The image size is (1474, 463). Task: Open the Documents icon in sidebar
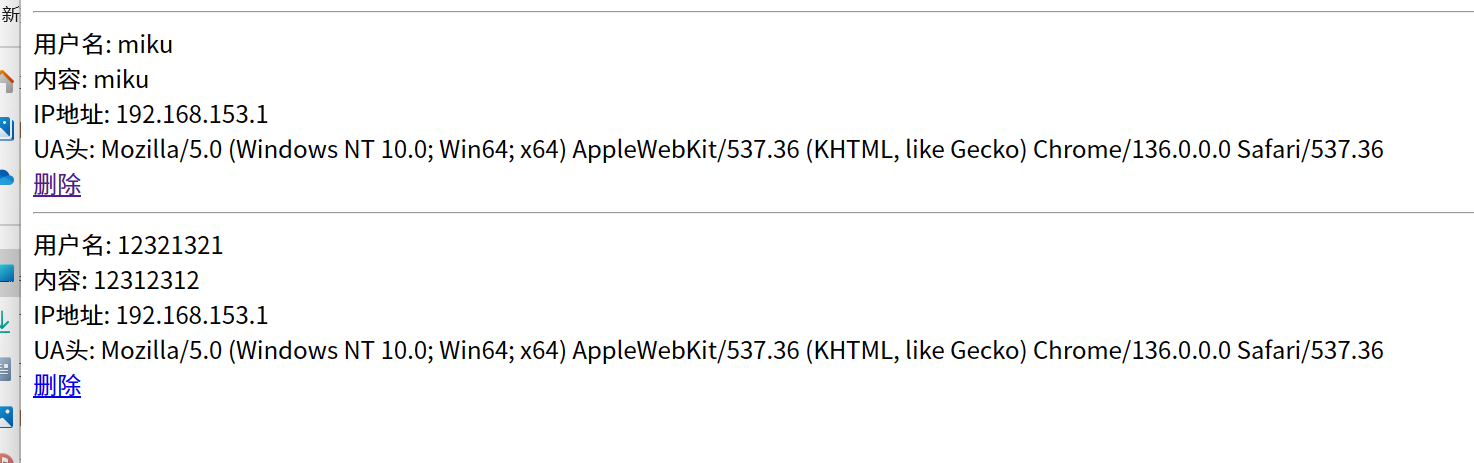(x=8, y=370)
